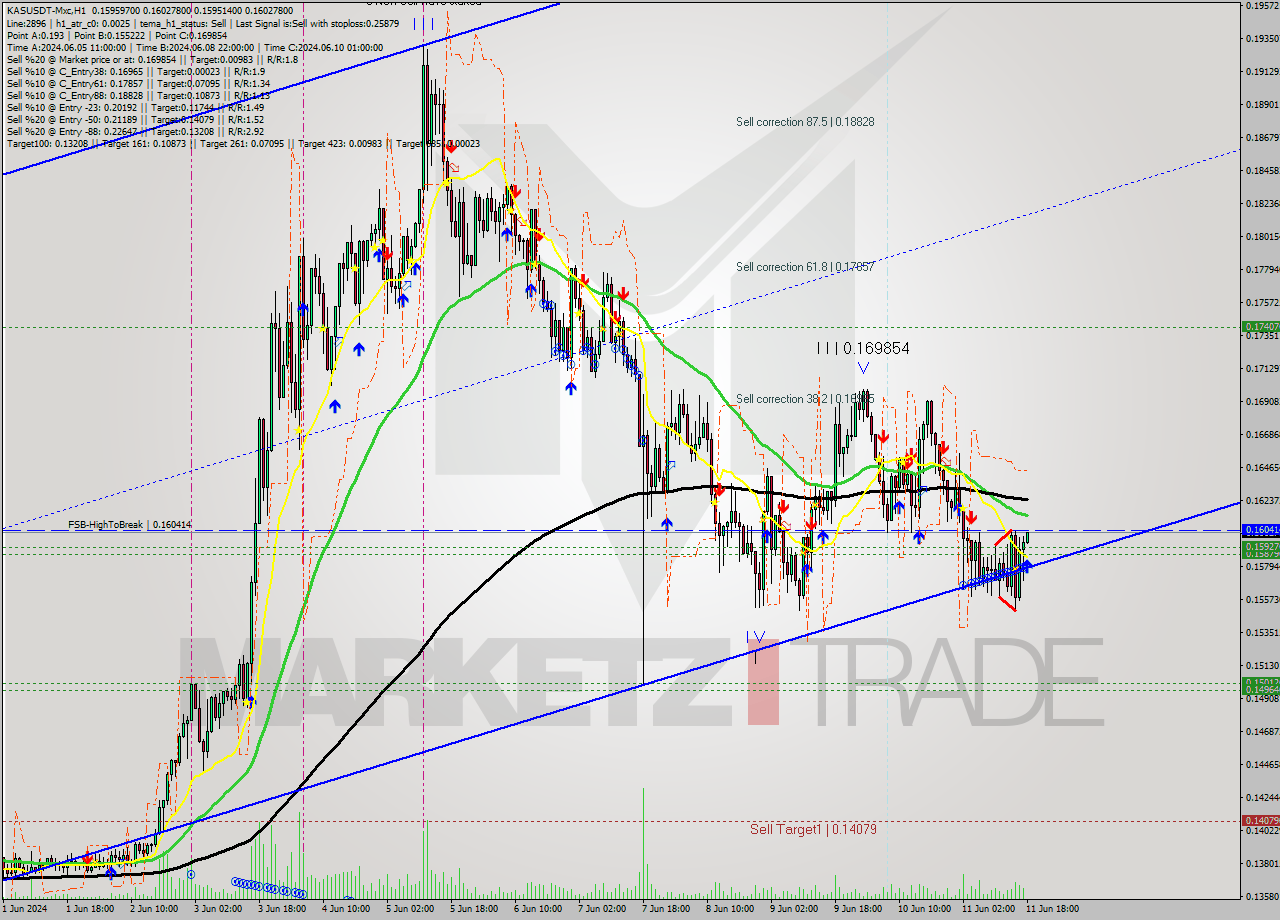Click the 'Sell correction 38.2' level label

(x=805, y=399)
